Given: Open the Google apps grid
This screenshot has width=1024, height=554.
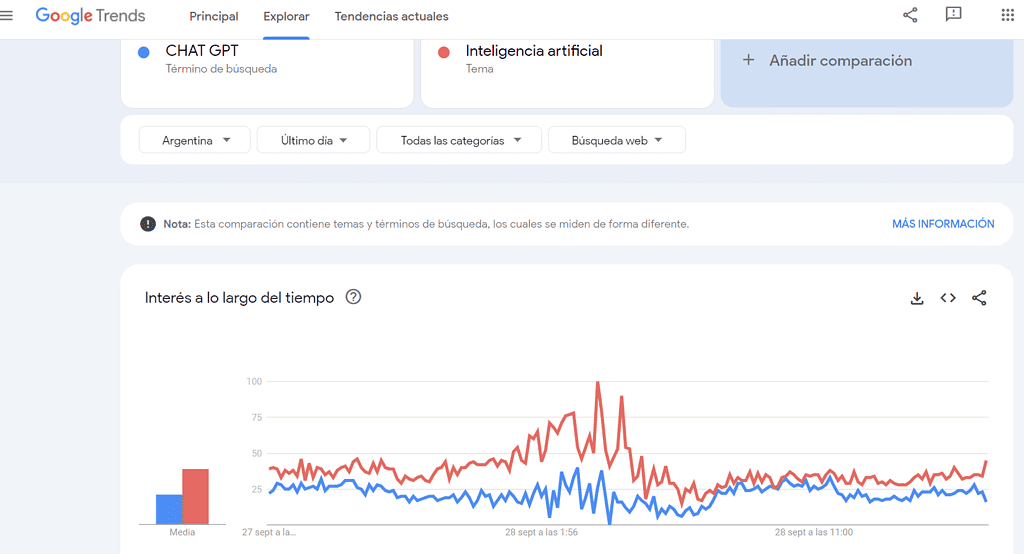Looking at the screenshot, I should pos(1007,15).
